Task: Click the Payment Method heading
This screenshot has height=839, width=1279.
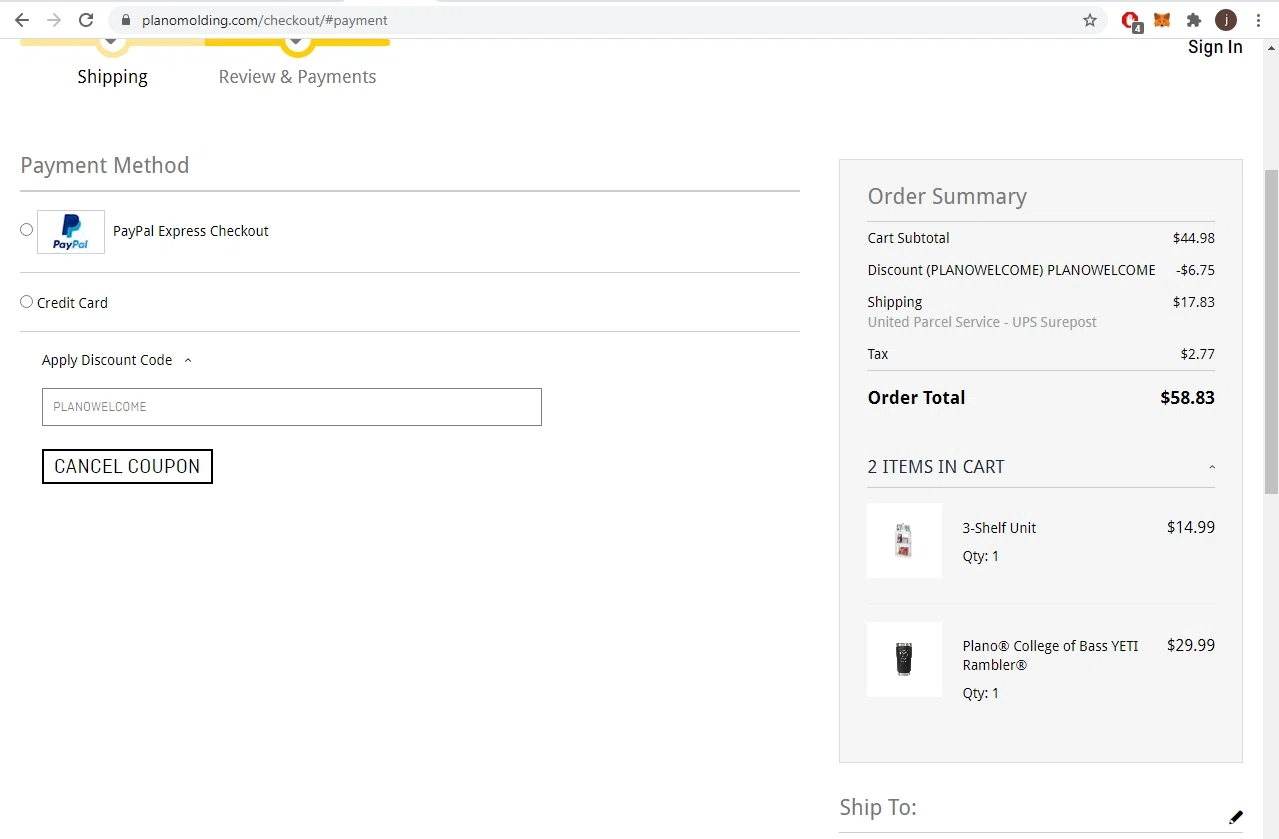Action: tap(105, 165)
